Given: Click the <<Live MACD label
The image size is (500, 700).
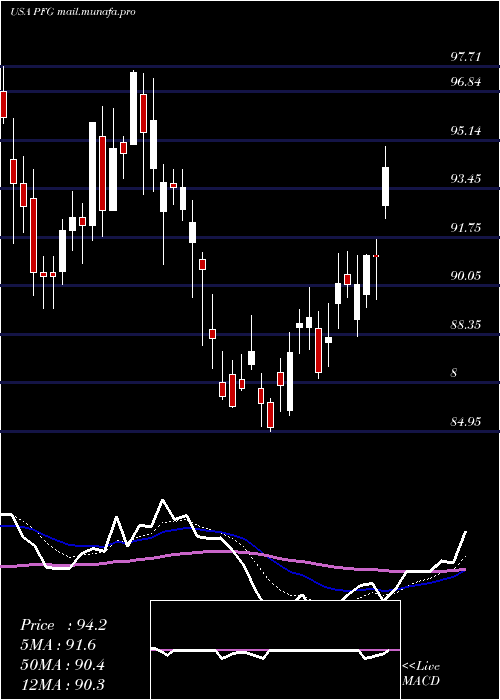Looking at the screenshot, I should tap(421, 674).
